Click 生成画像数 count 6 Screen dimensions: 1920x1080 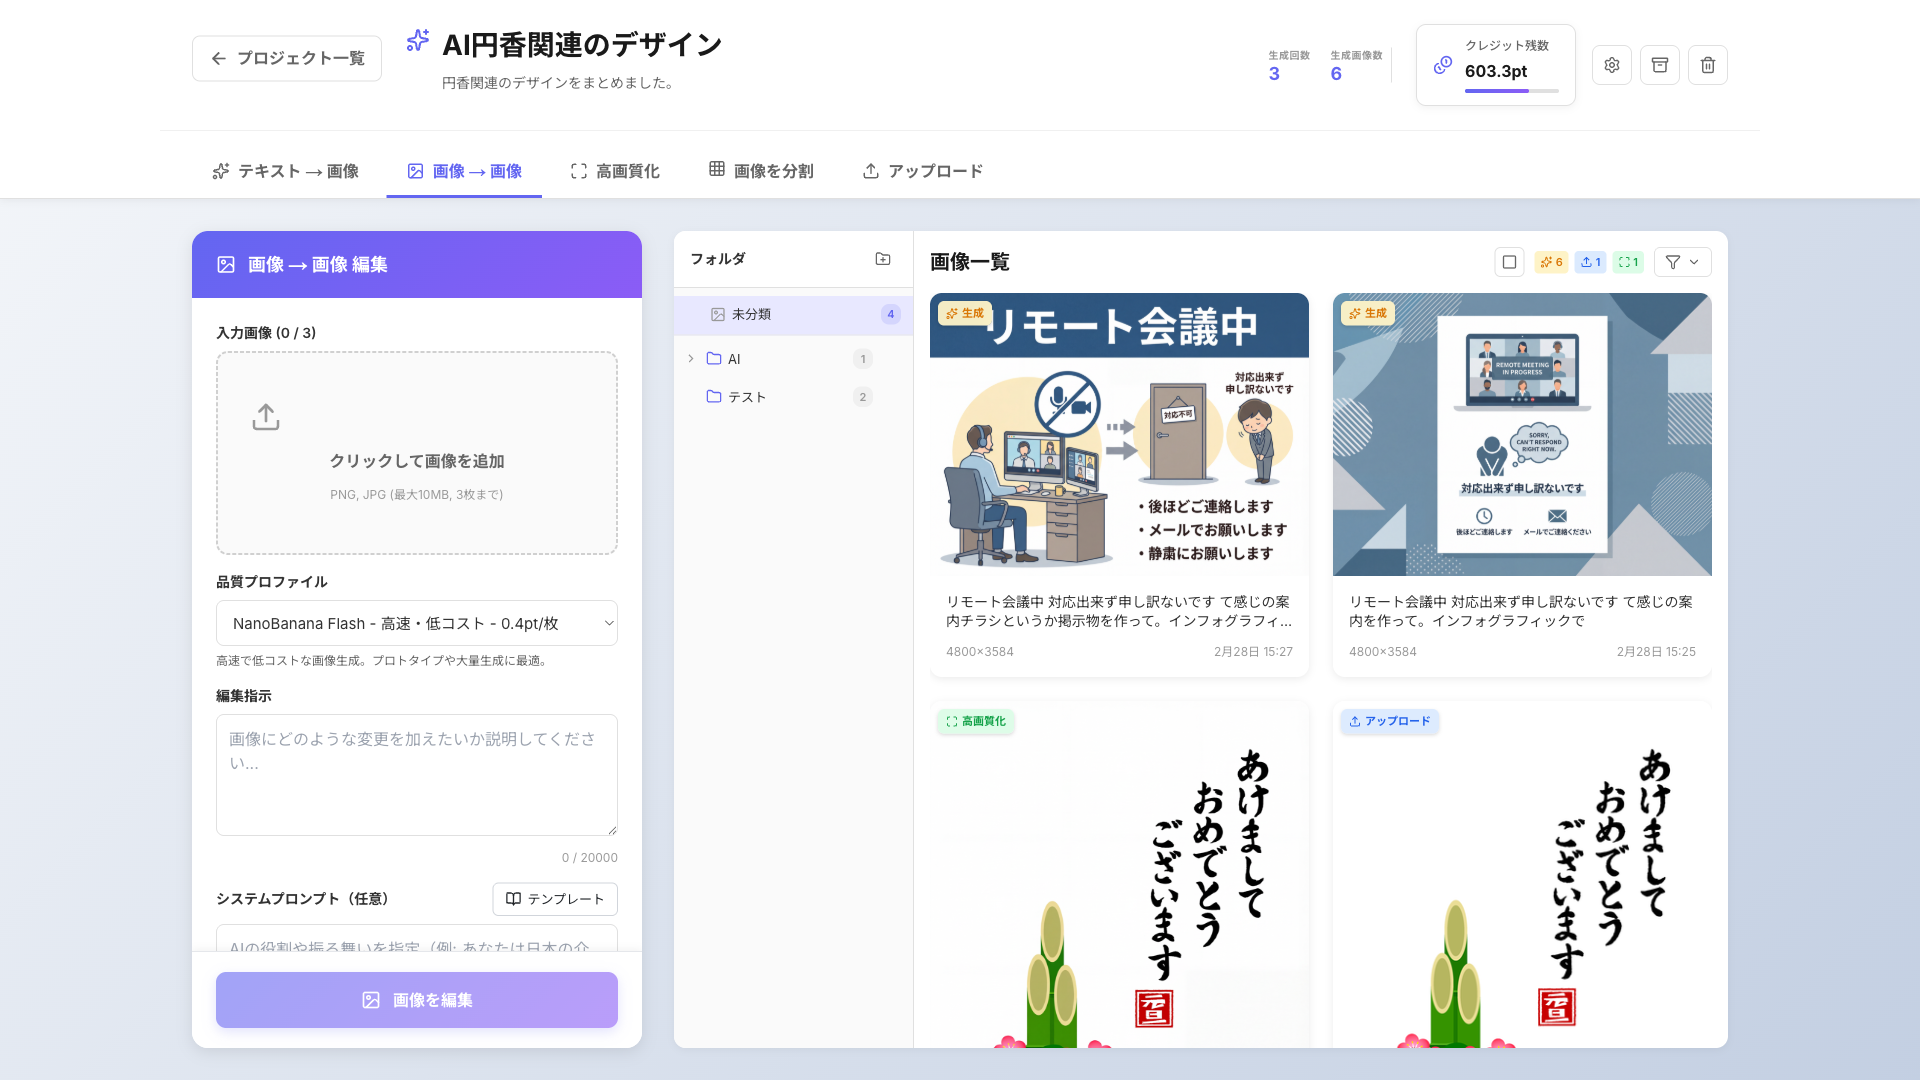pos(1336,74)
